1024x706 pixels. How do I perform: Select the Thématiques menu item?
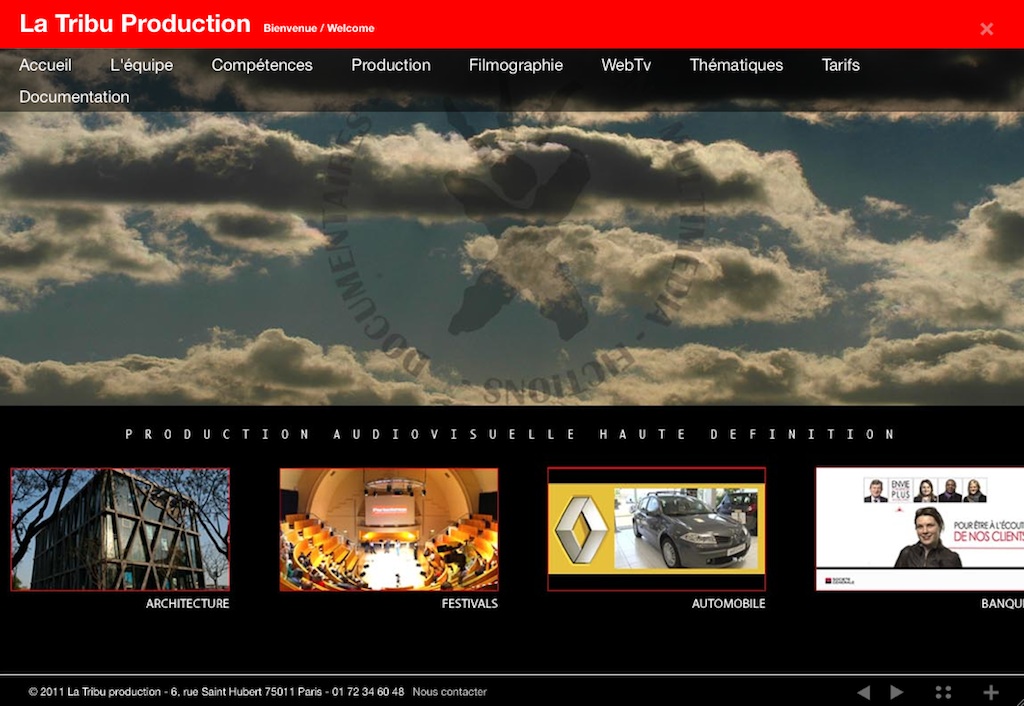[x=736, y=65]
